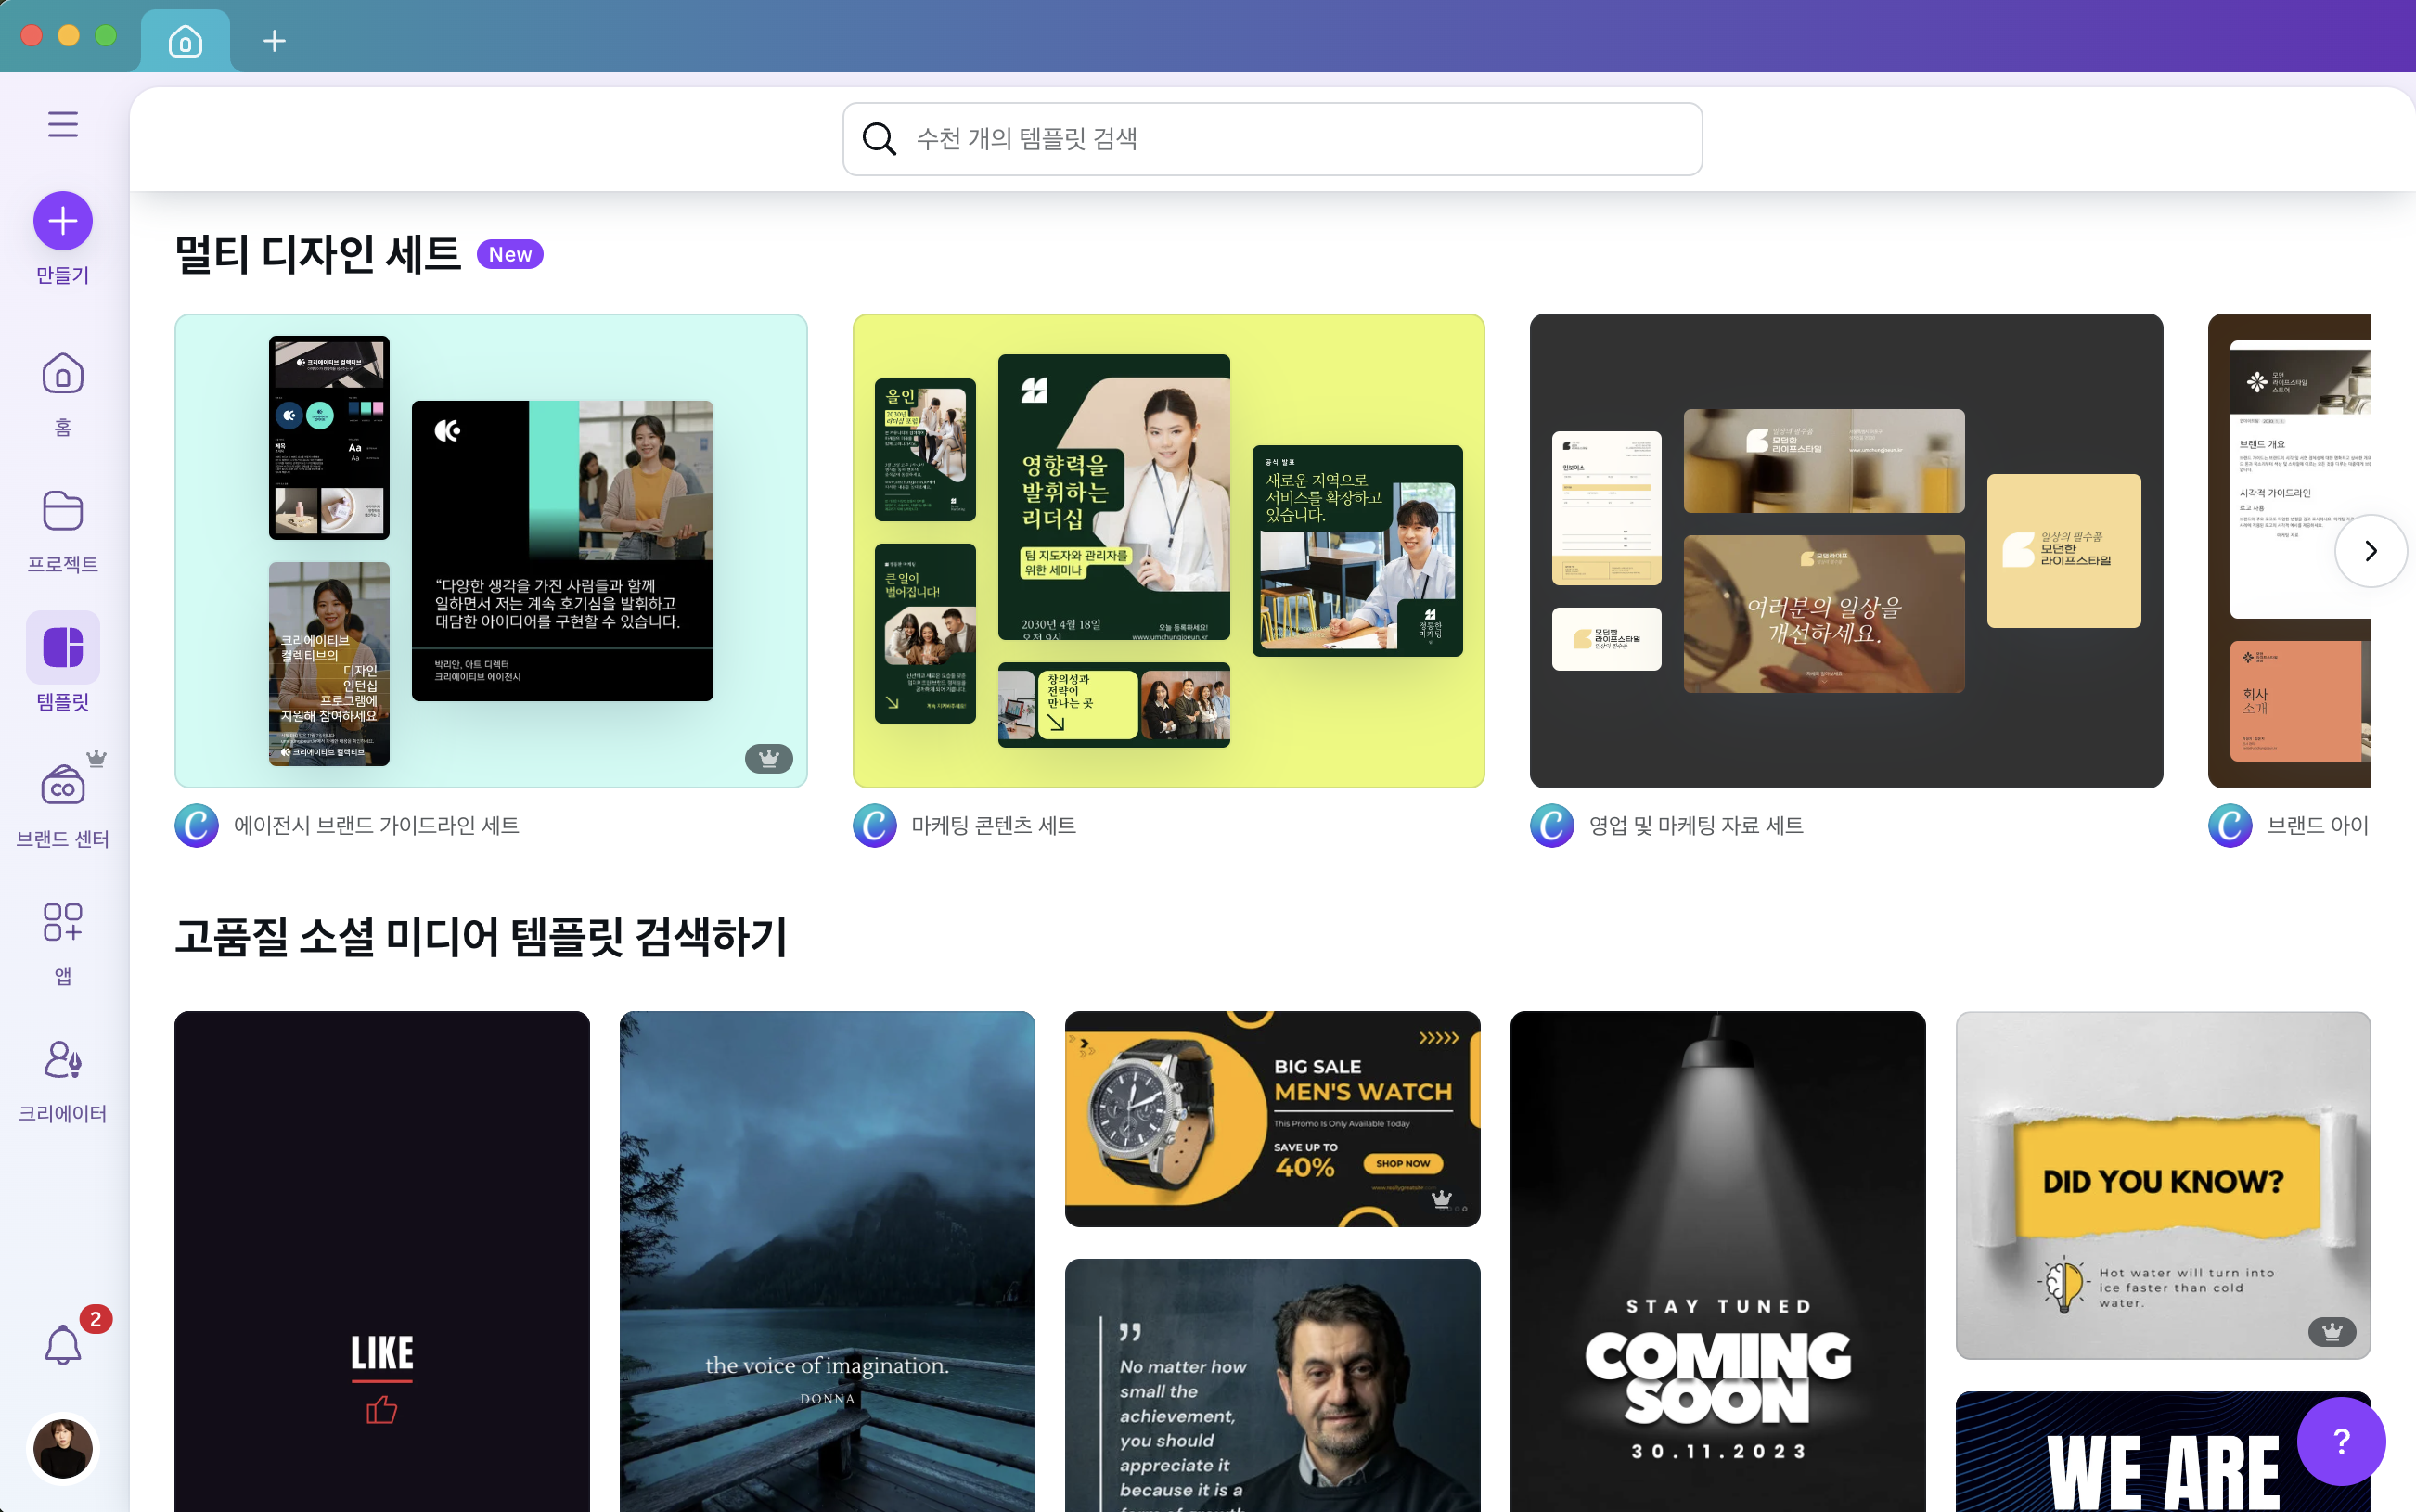Open 브랜드 센터 in the sidebar
This screenshot has height=1512, width=2416.
(62, 801)
